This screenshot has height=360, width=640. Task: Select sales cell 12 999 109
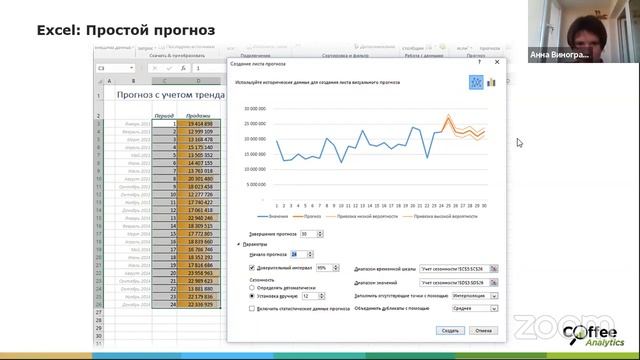coord(199,131)
